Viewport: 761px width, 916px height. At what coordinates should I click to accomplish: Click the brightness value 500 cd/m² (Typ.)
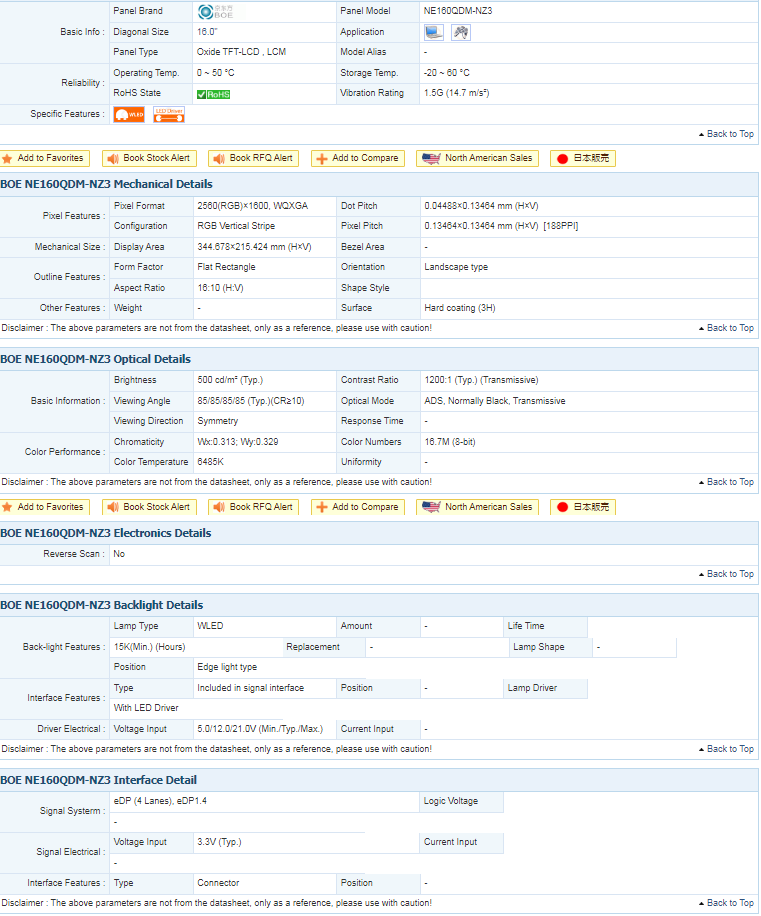pos(230,380)
